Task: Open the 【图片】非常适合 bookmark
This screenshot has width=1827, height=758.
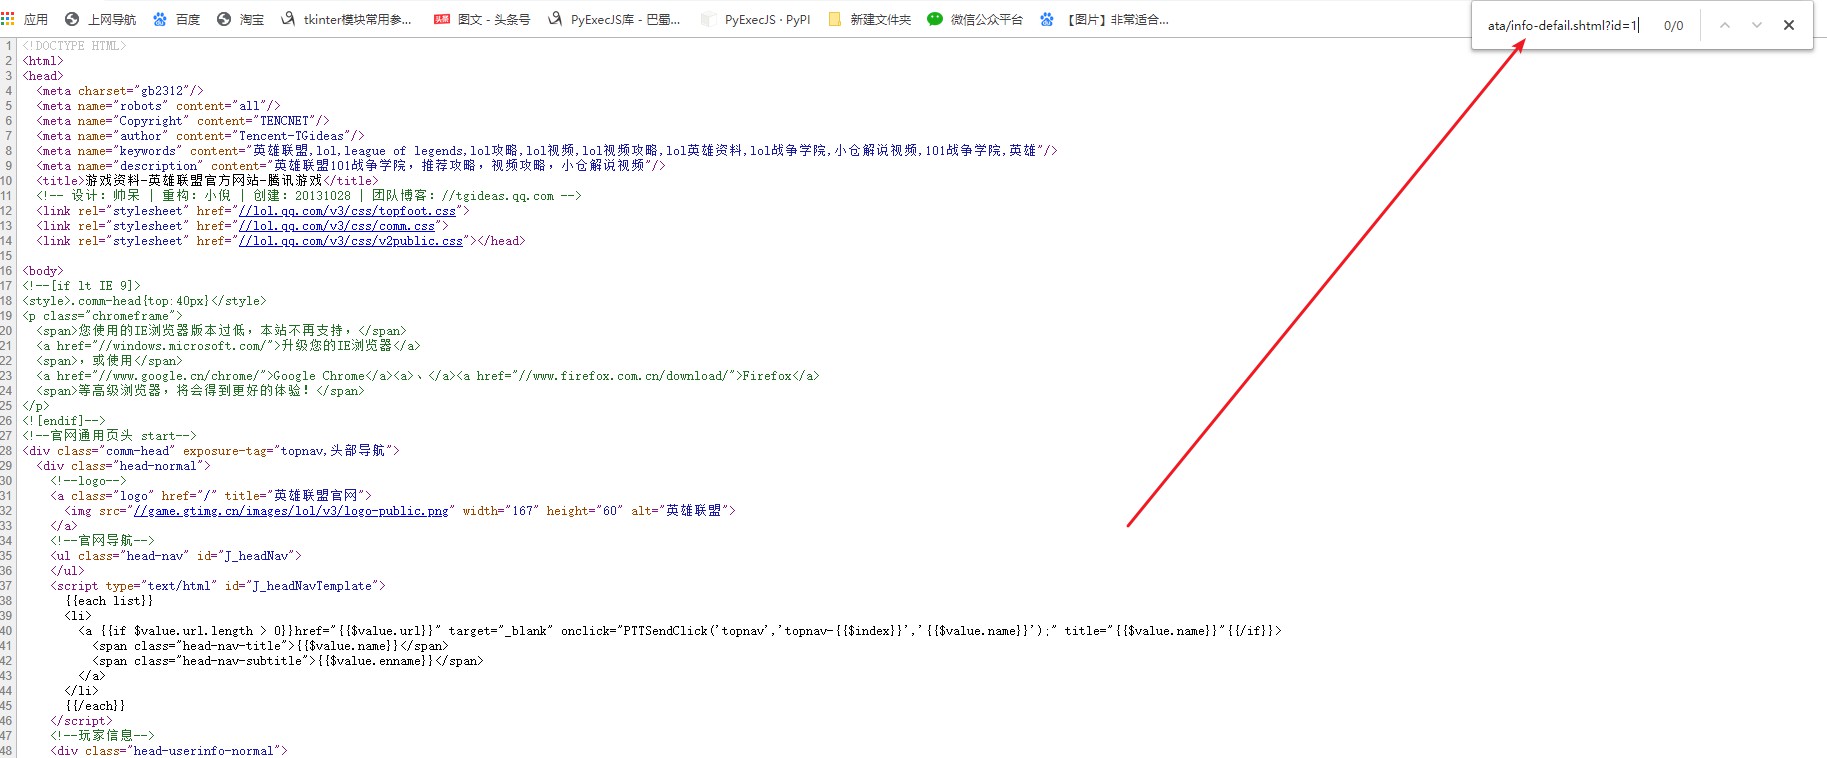Action: 1104,19
